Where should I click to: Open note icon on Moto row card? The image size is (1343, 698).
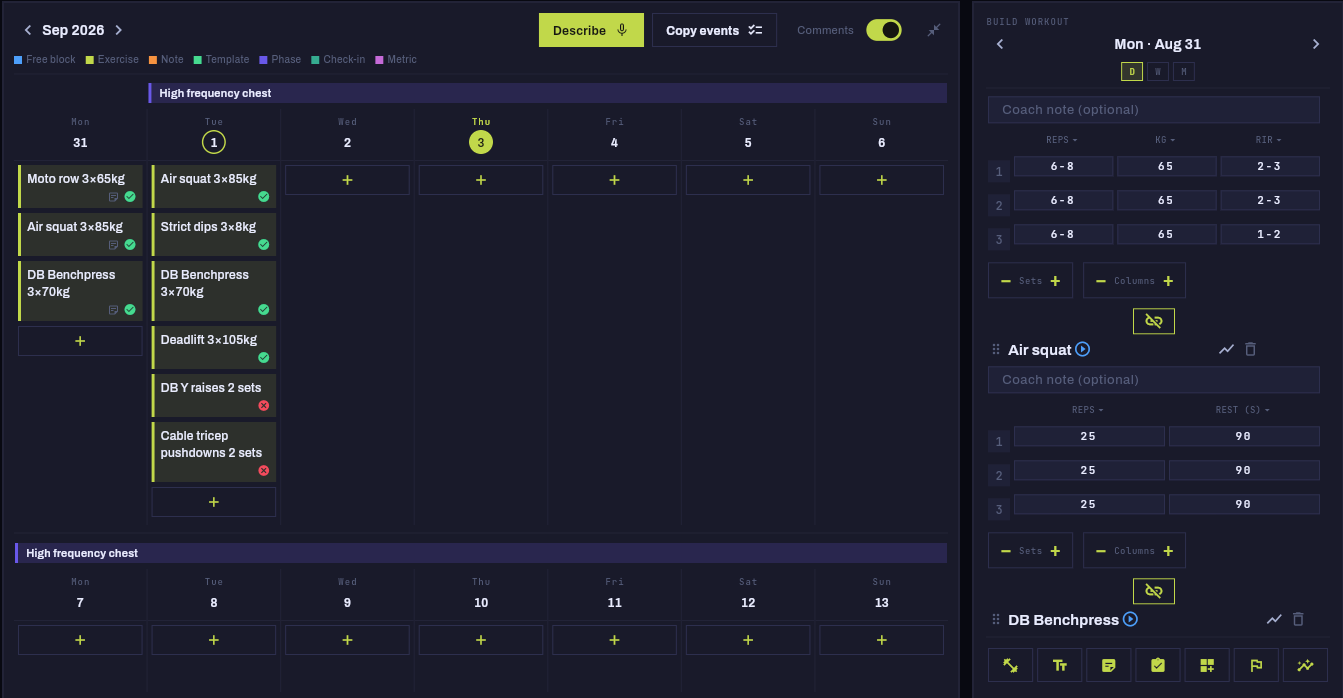point(113,197)
